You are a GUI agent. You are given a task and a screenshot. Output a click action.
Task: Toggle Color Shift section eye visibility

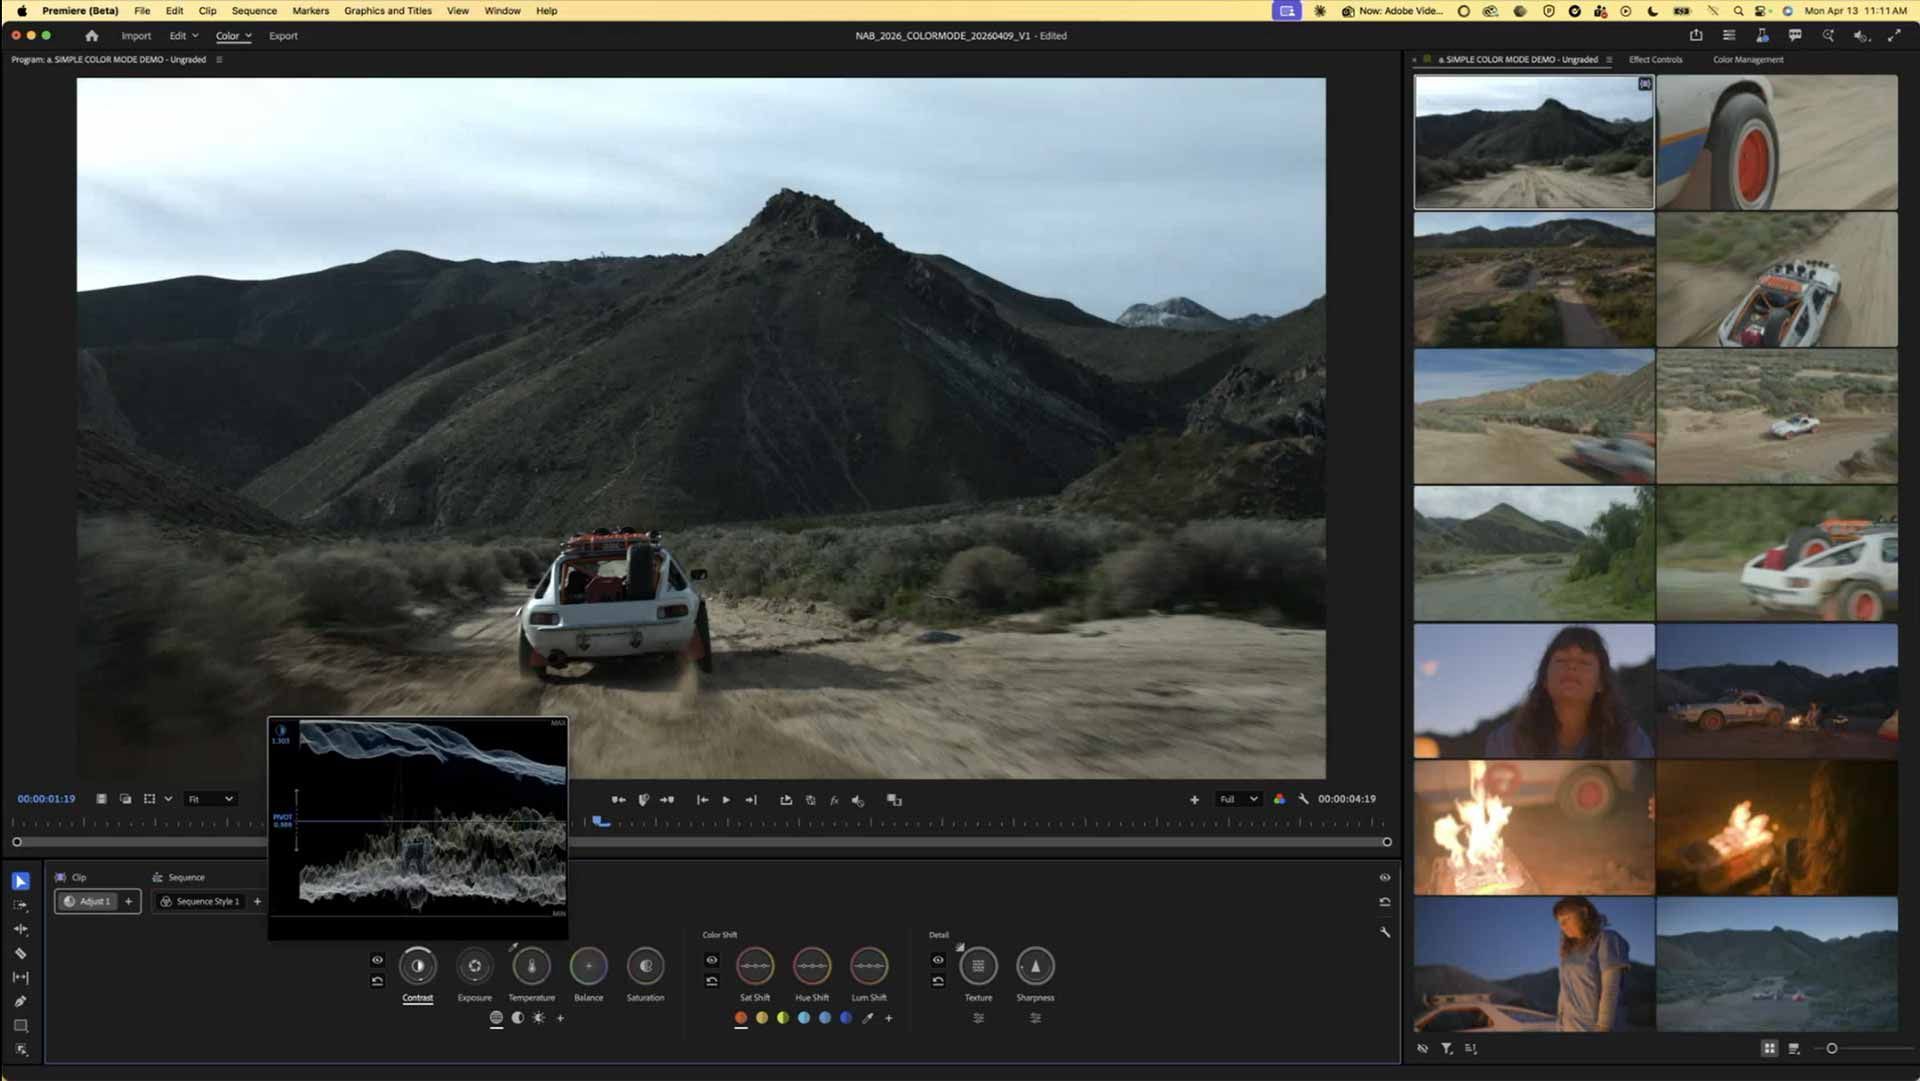(711, 960)
